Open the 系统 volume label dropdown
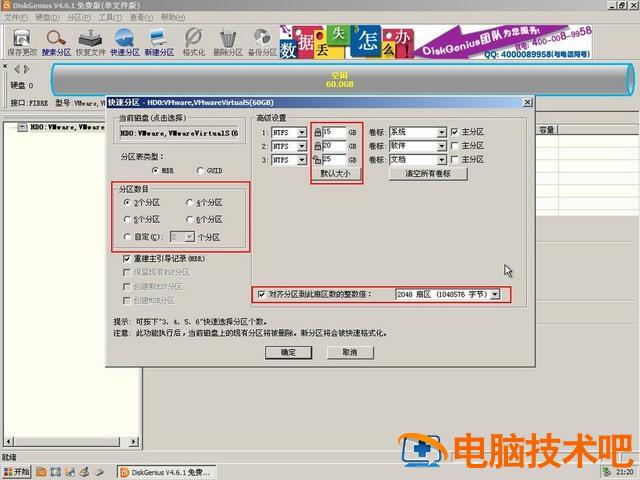Image resolution: width=640 pixels, height=480 pixels. 441,132
